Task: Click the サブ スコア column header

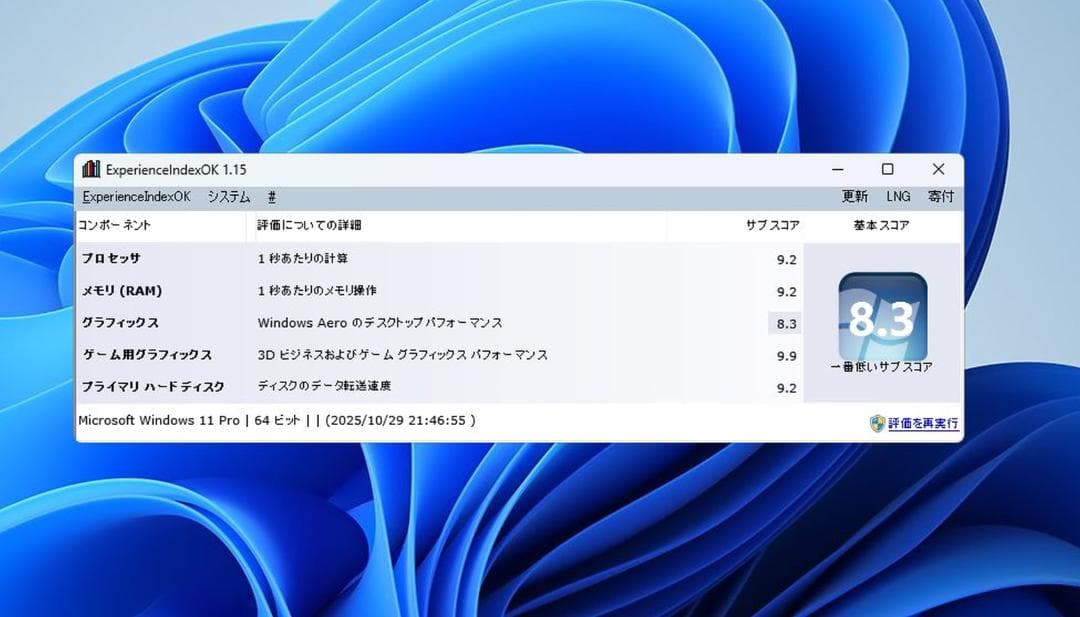Action: pyautogui.click(x=771, y=226)
